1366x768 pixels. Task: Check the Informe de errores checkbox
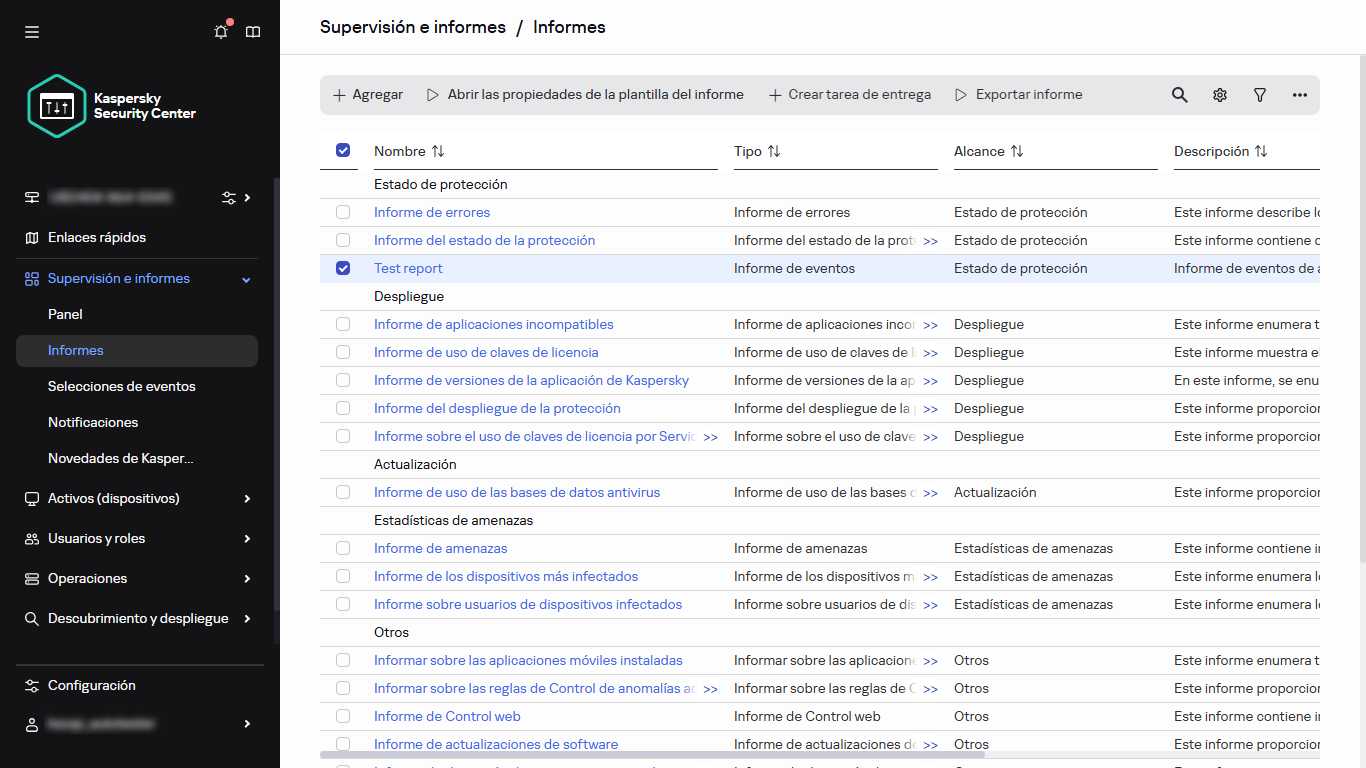coord(343,212)
